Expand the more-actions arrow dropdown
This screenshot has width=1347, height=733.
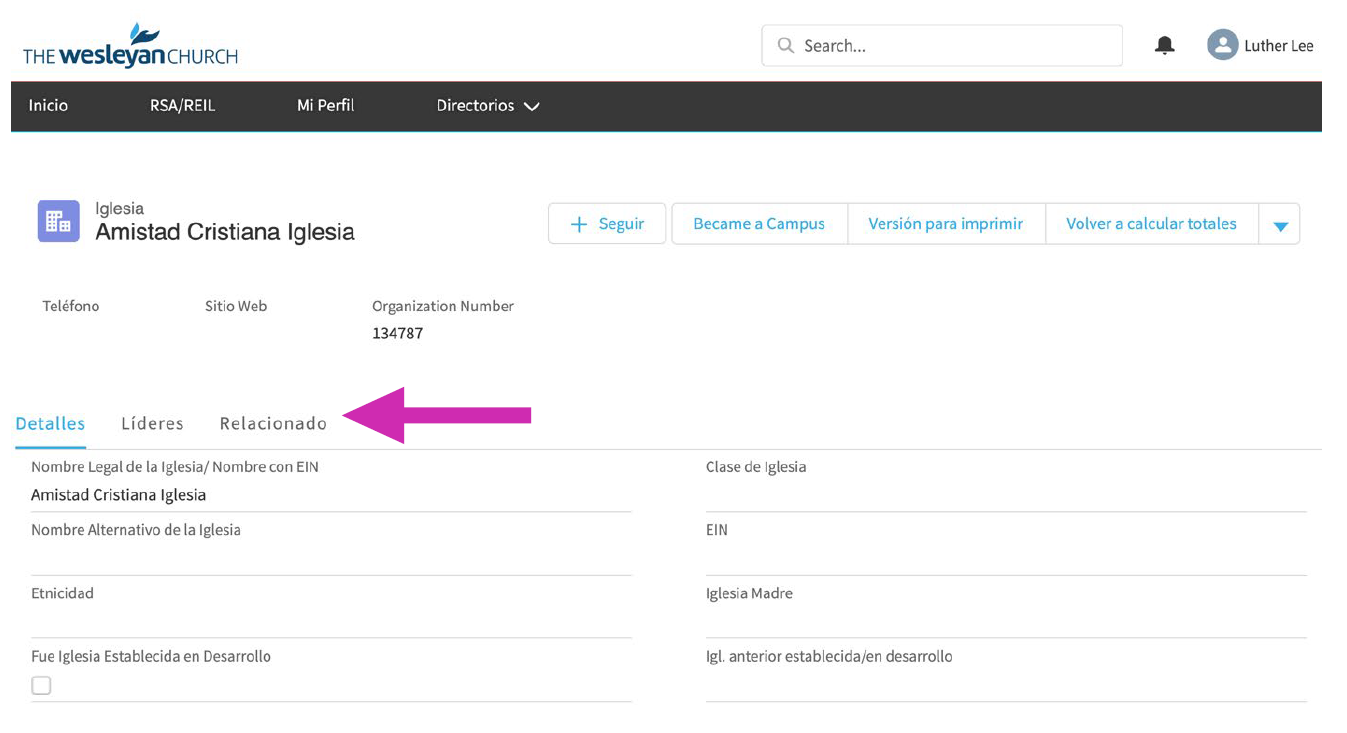(x=1280, y=225)
